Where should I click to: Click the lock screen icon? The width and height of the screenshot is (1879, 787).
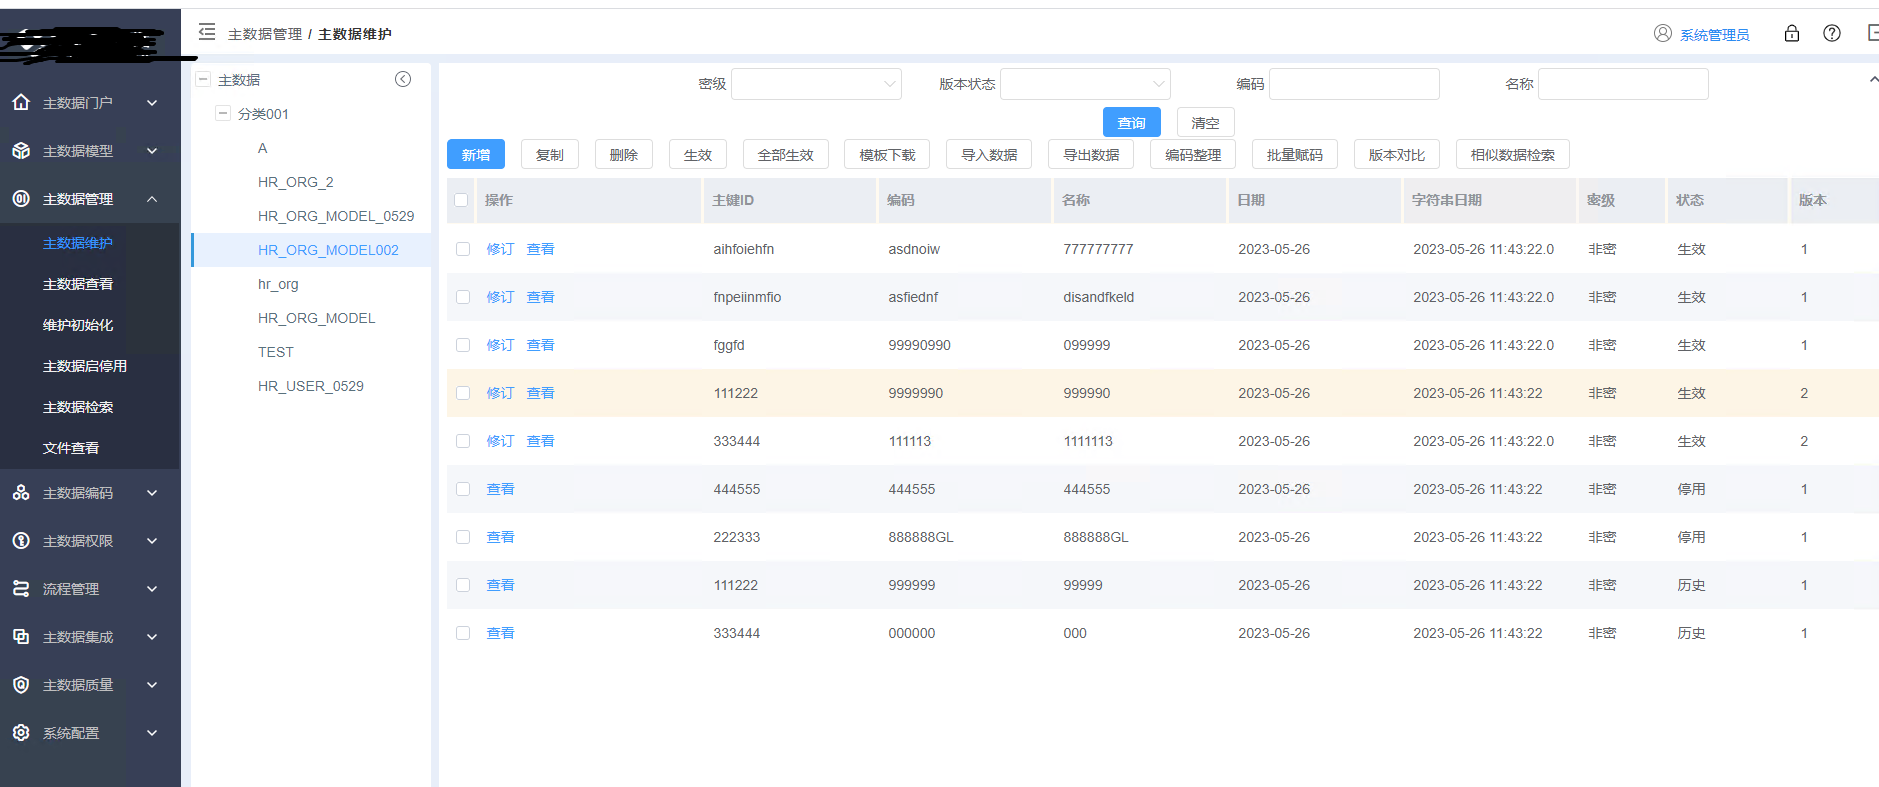[1792, 33]
